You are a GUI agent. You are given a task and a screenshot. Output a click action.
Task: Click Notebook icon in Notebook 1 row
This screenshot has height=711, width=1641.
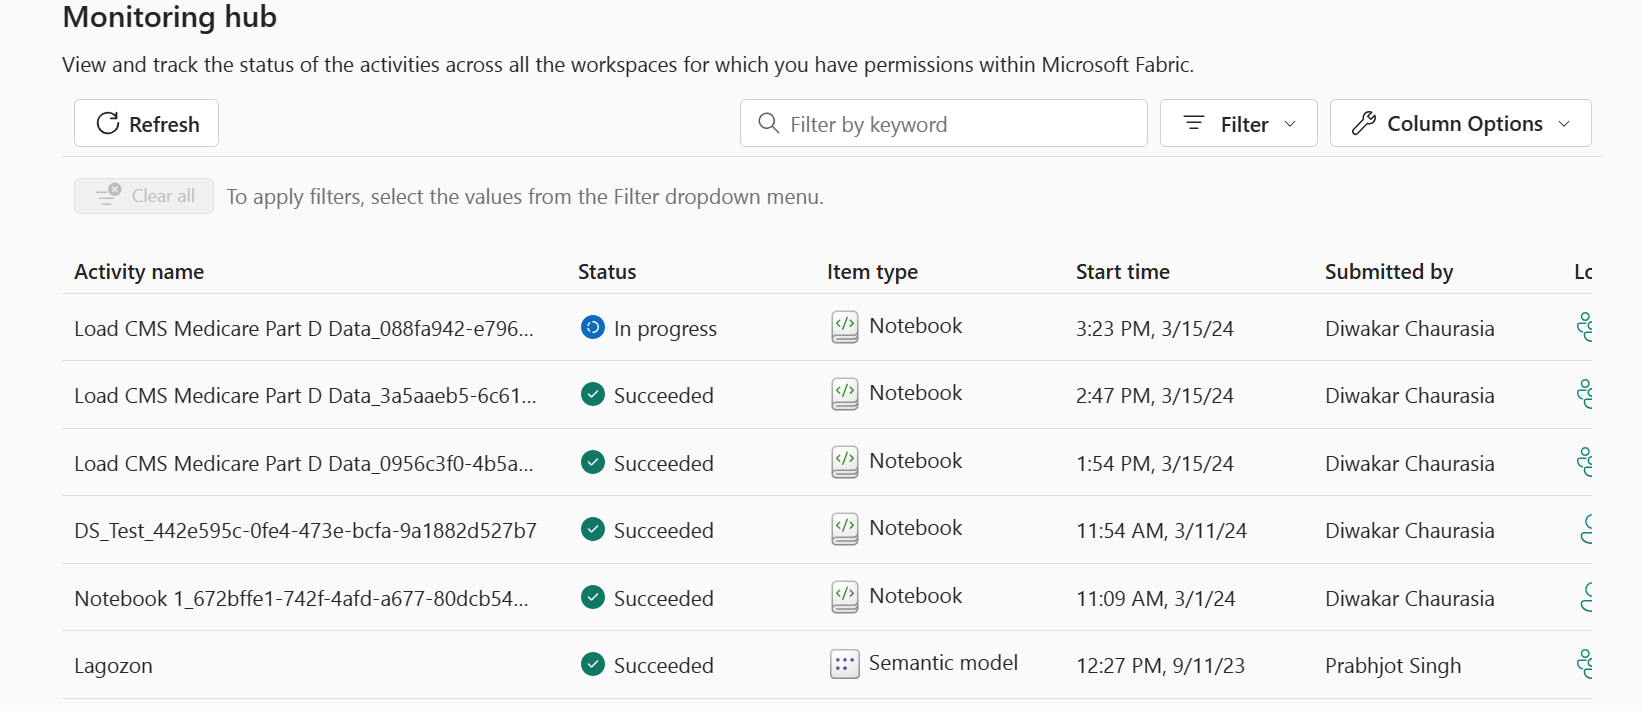click(845, 597)
